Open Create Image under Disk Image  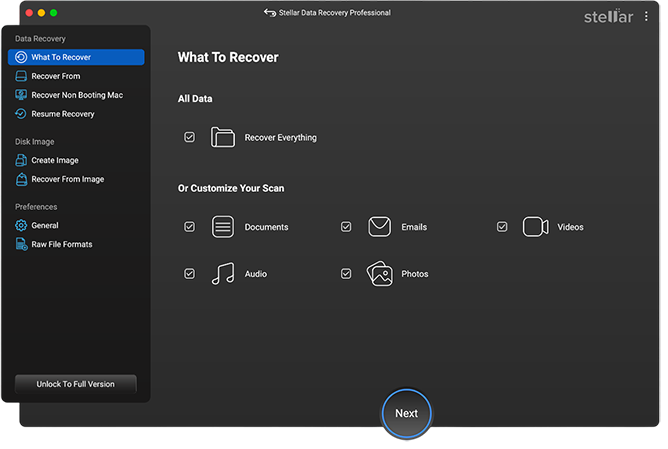(x=76, y=160)
